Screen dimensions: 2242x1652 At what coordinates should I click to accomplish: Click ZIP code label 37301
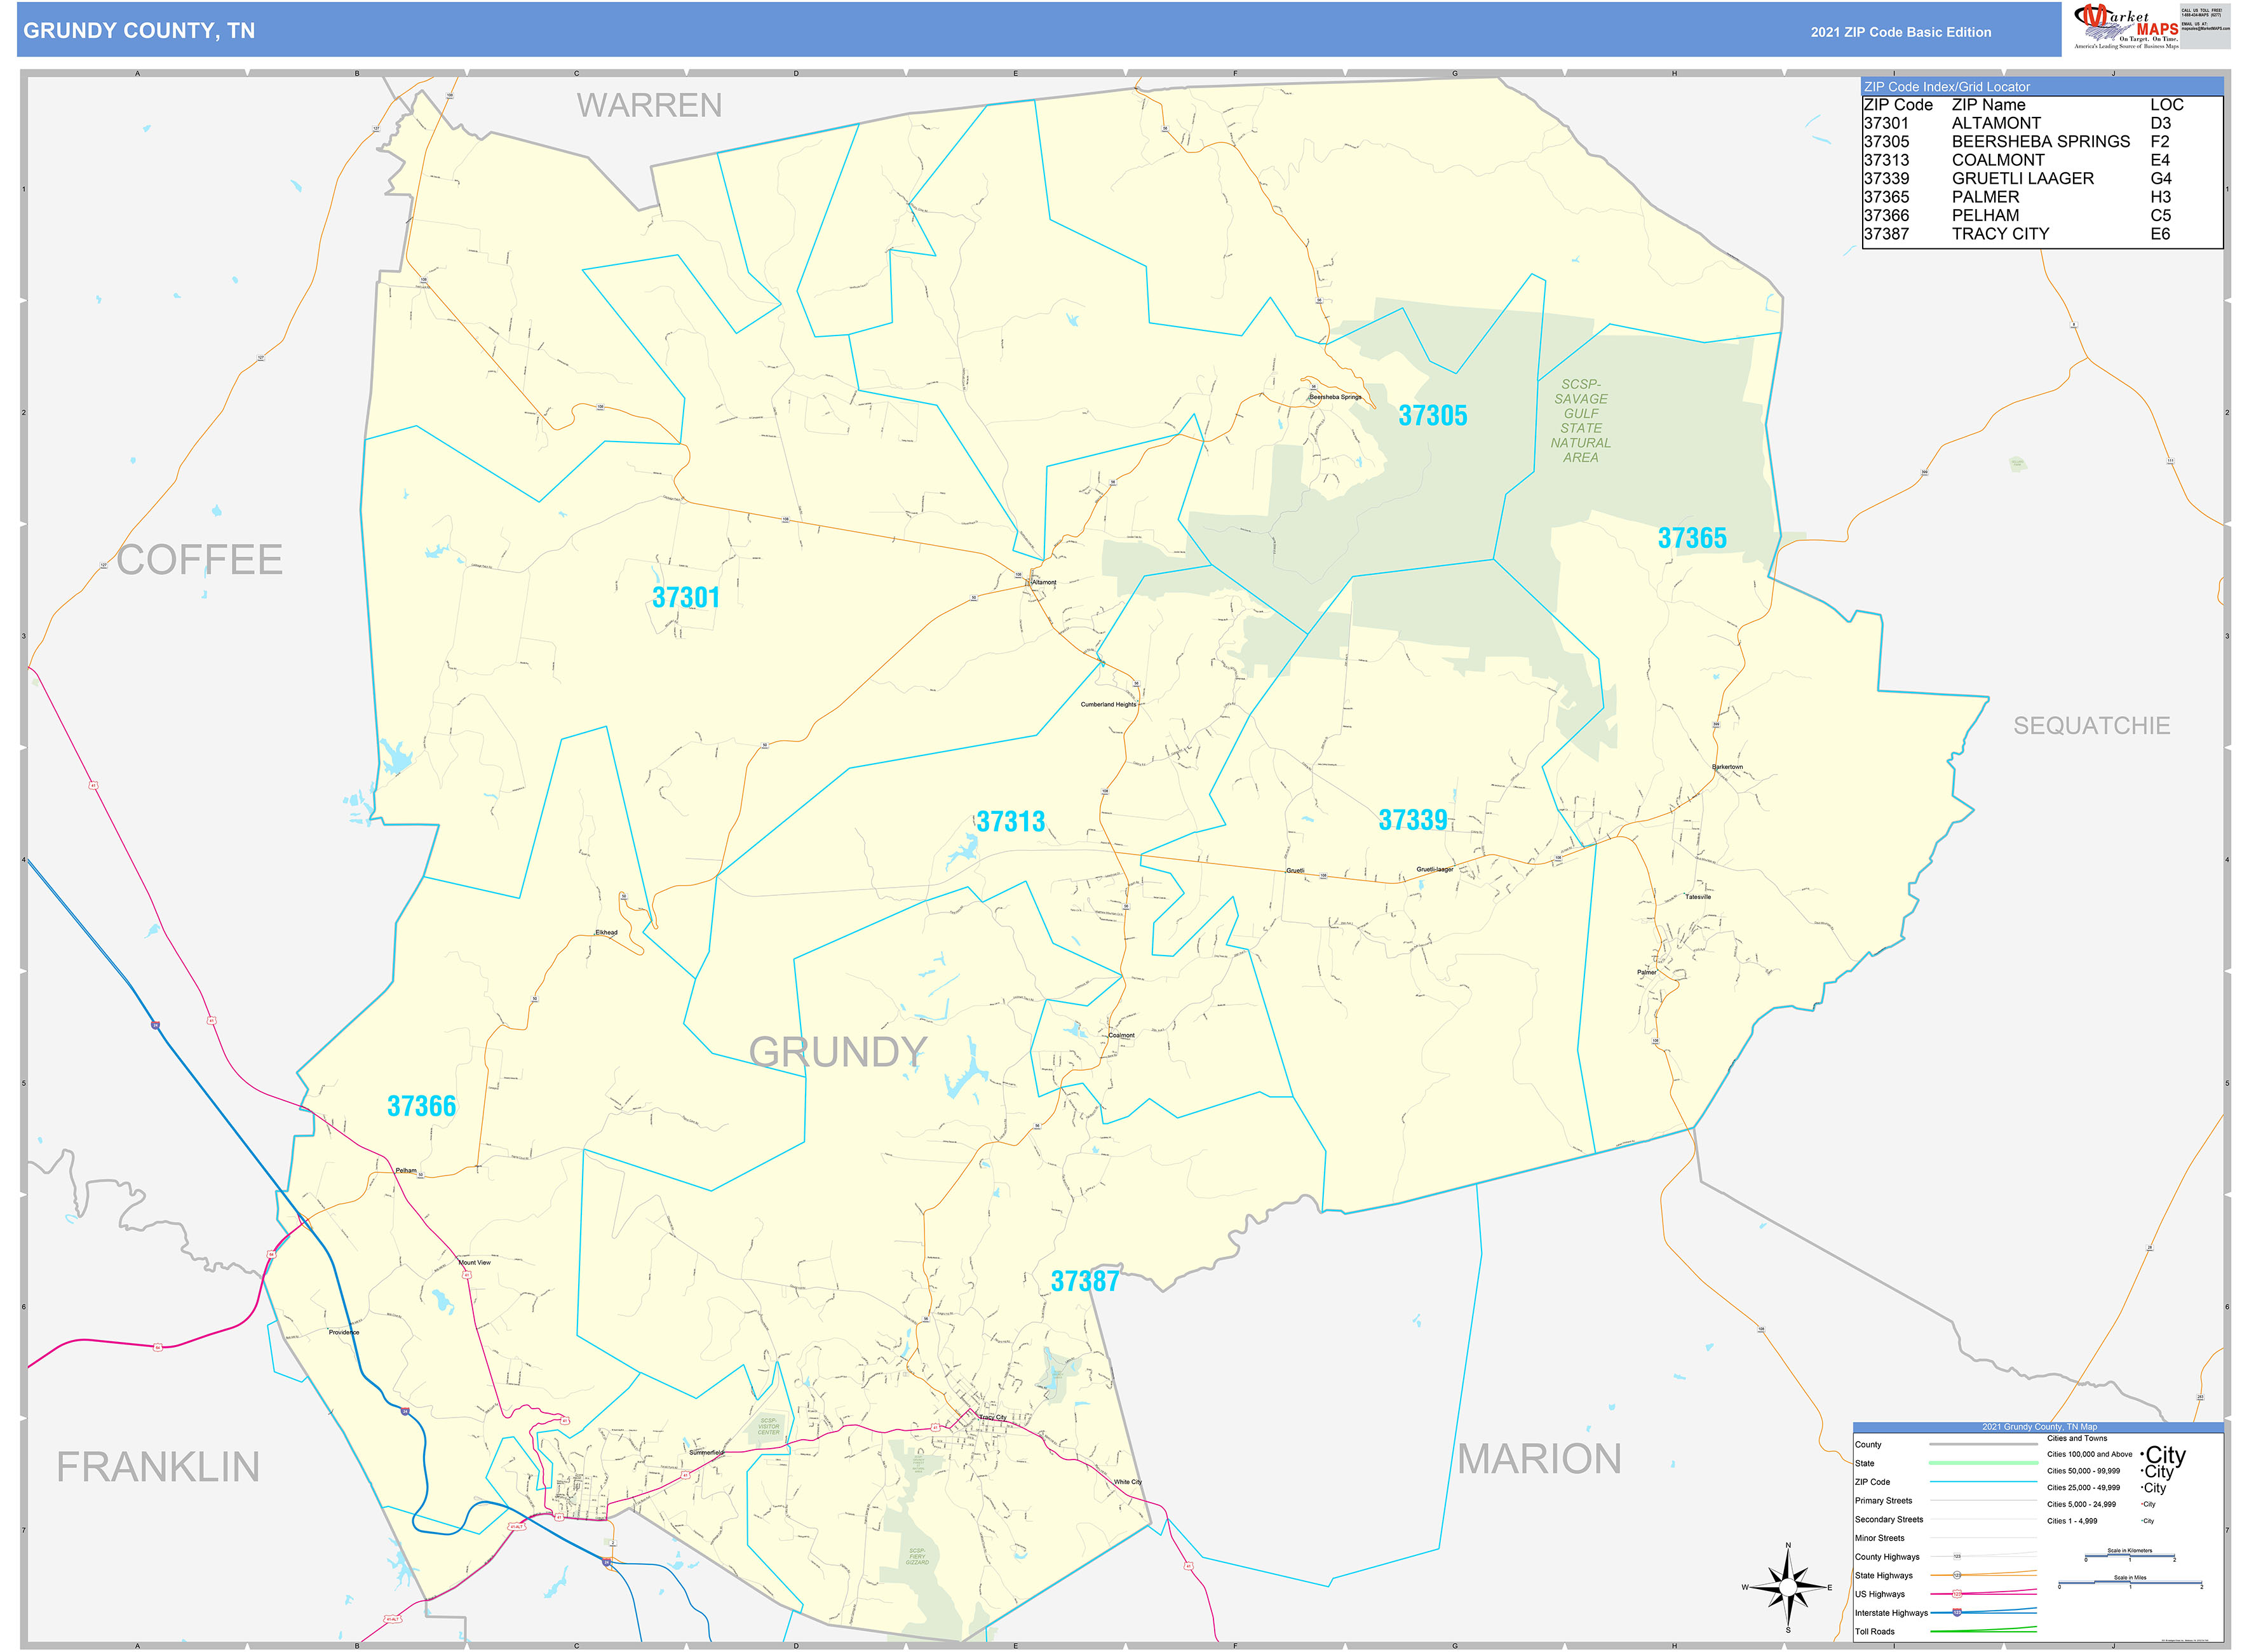[685, 598]
